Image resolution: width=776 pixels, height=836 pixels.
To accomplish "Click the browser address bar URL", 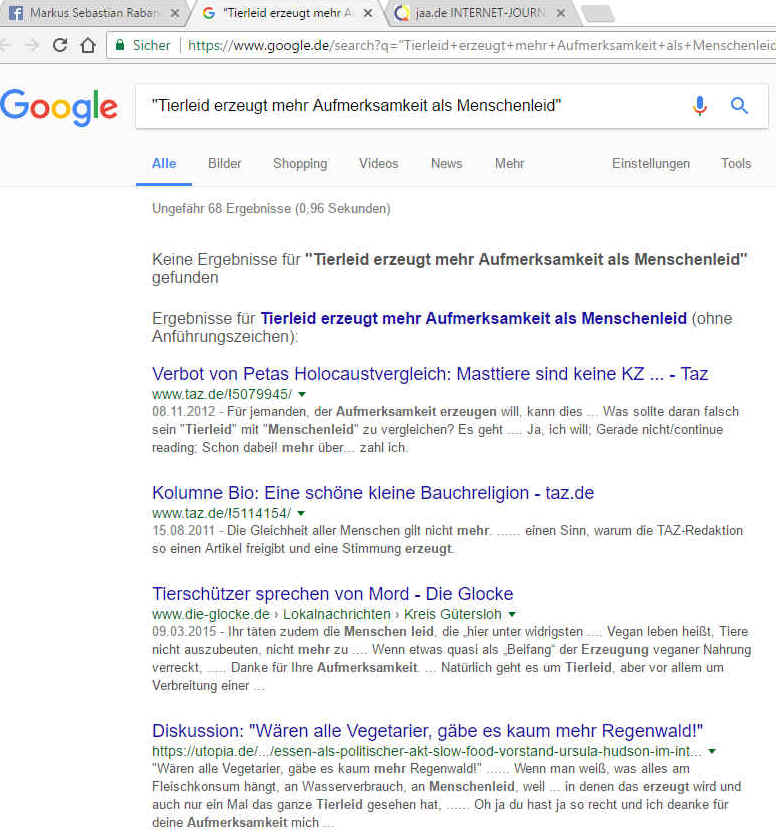I will (x=480, y=45).
